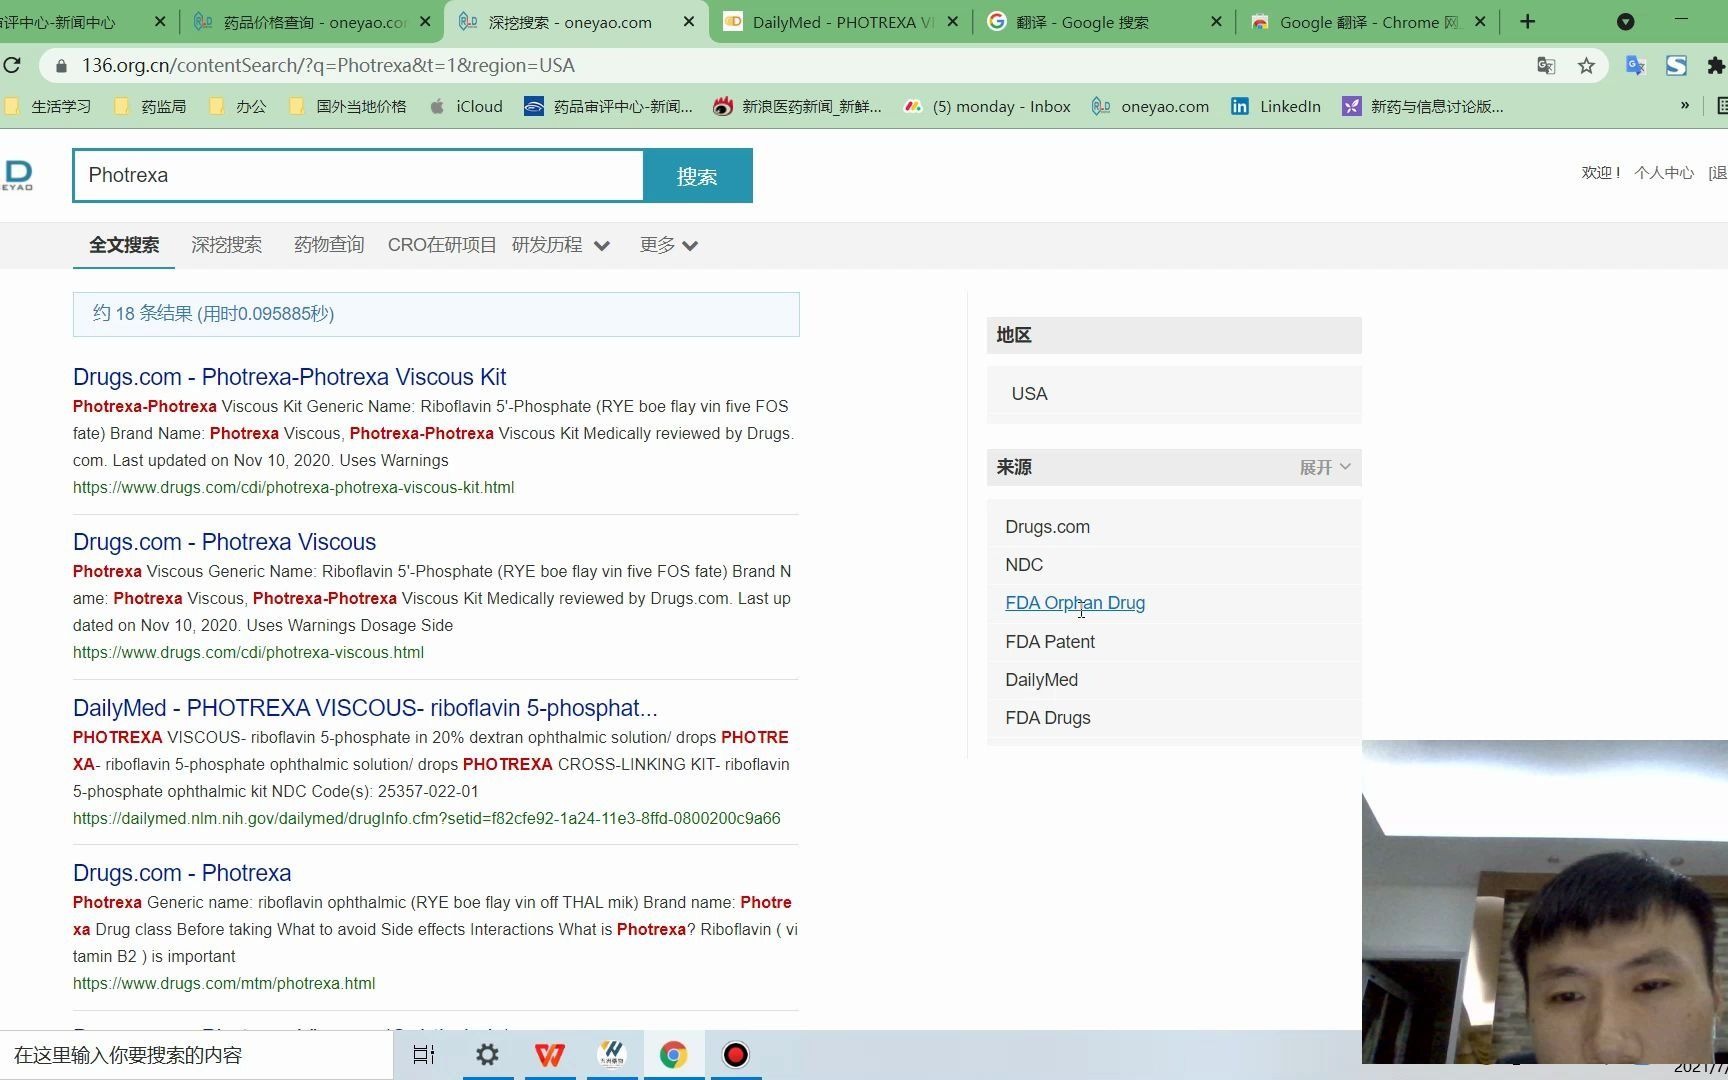This screenshot has width=1728, height=1080.
Task: Open the mtm/photrexa.html URL link
Action: pyautogui.click(x=224, y=983)
